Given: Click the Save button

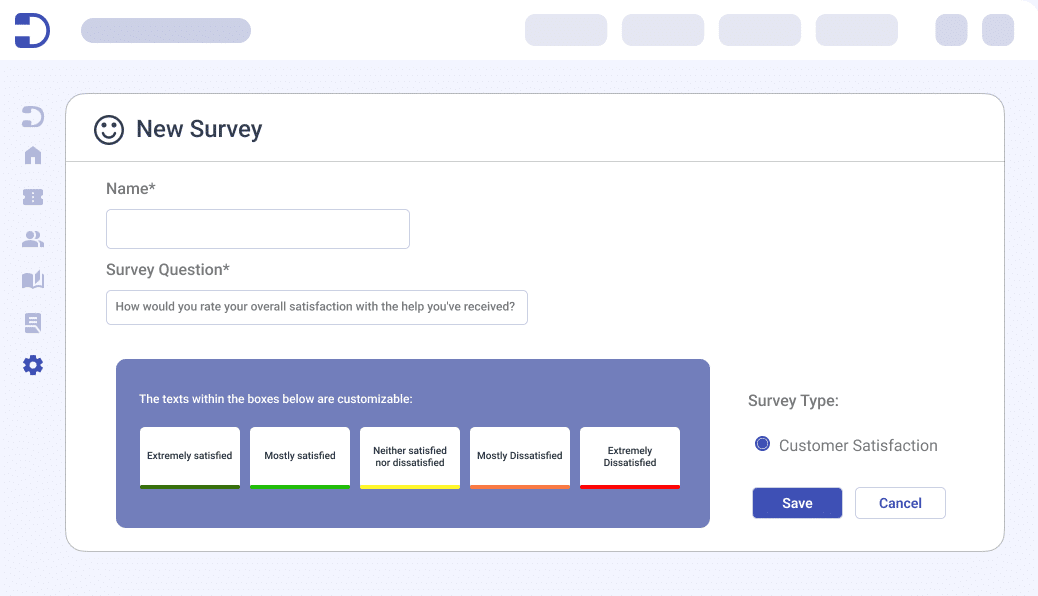Looking at the screenshot, I should [x=797, y=503].
